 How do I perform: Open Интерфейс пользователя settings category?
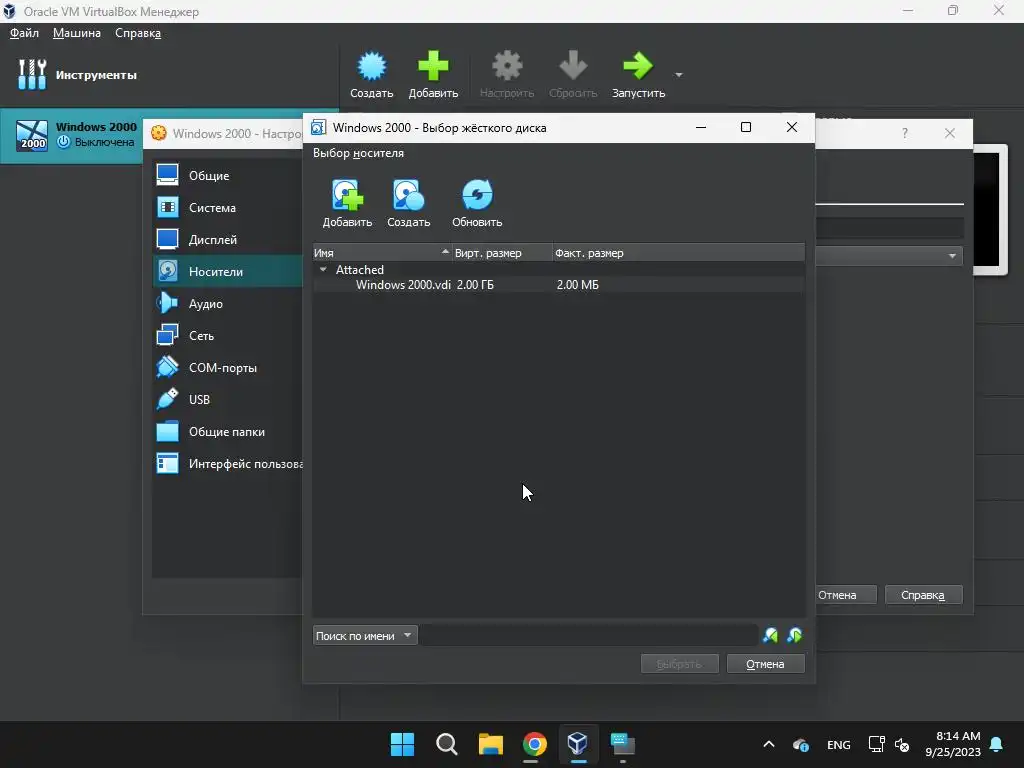coord(227,464)
